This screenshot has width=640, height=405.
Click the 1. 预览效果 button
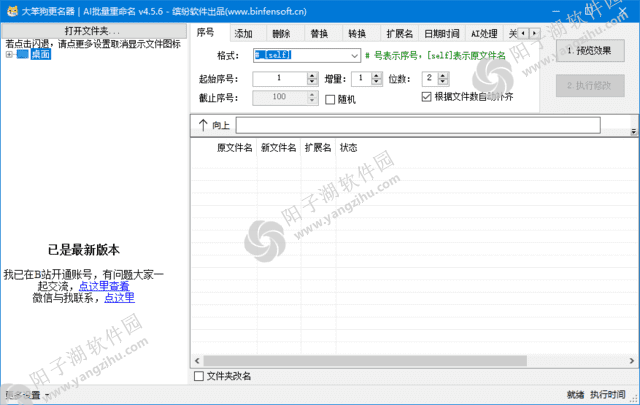(590, 51)
